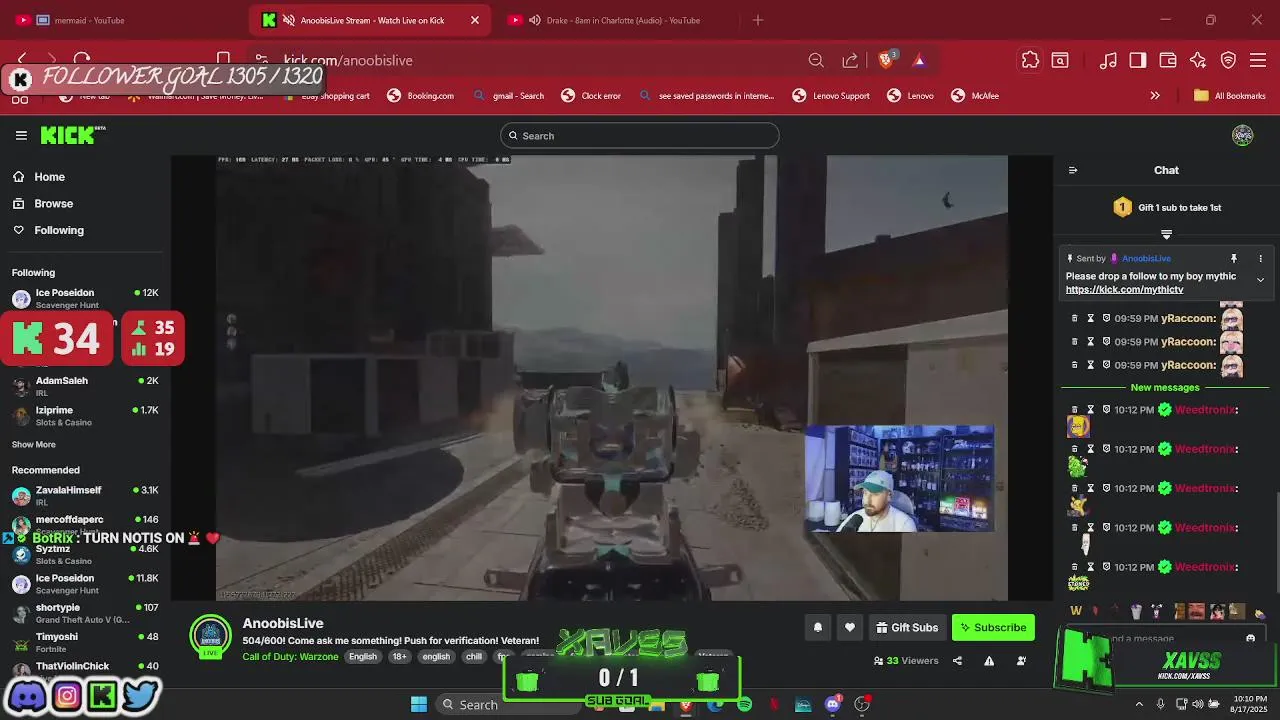This screenshot has height=720, width=1280.
Task: Open the Windows Start button
Action: [419, 704]
